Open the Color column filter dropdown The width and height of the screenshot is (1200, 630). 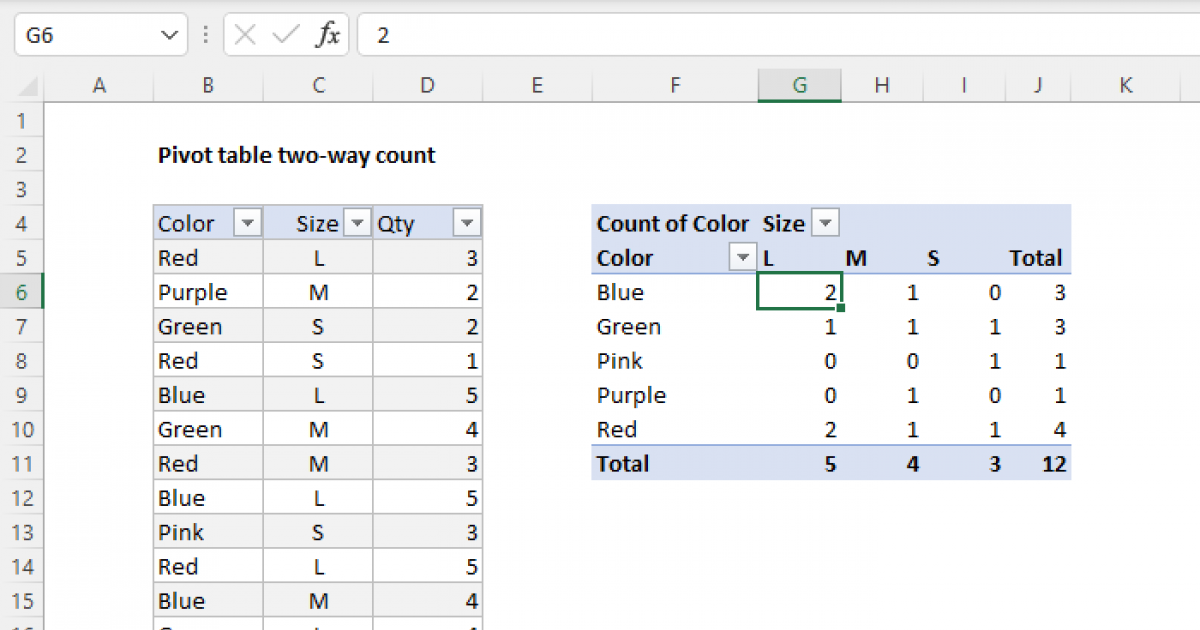[247, 223]
